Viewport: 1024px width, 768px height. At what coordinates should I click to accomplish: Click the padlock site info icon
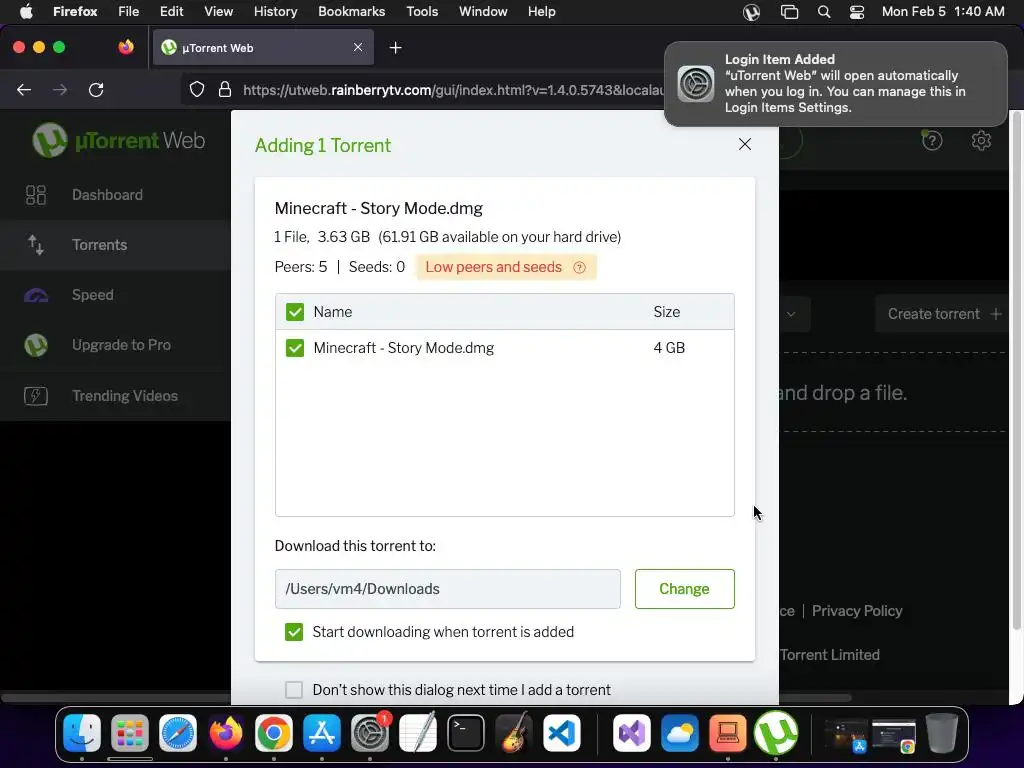[225, 89]
